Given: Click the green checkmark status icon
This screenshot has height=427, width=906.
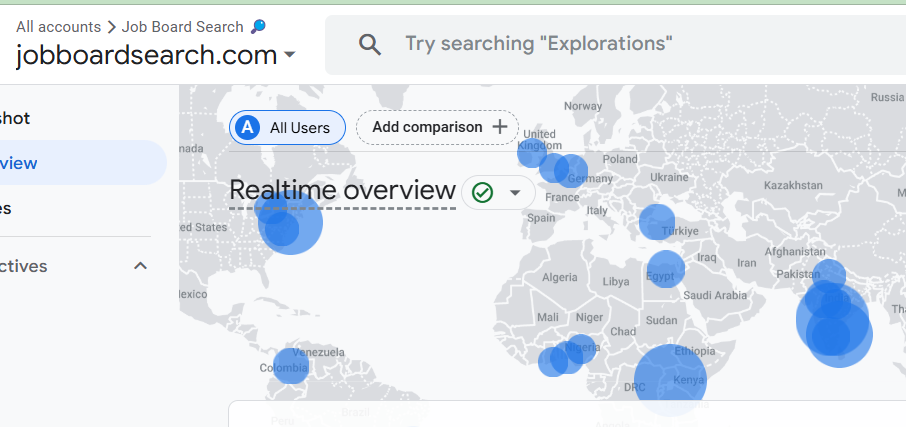Looking at the screenshot, I should [x=482, y=192].
